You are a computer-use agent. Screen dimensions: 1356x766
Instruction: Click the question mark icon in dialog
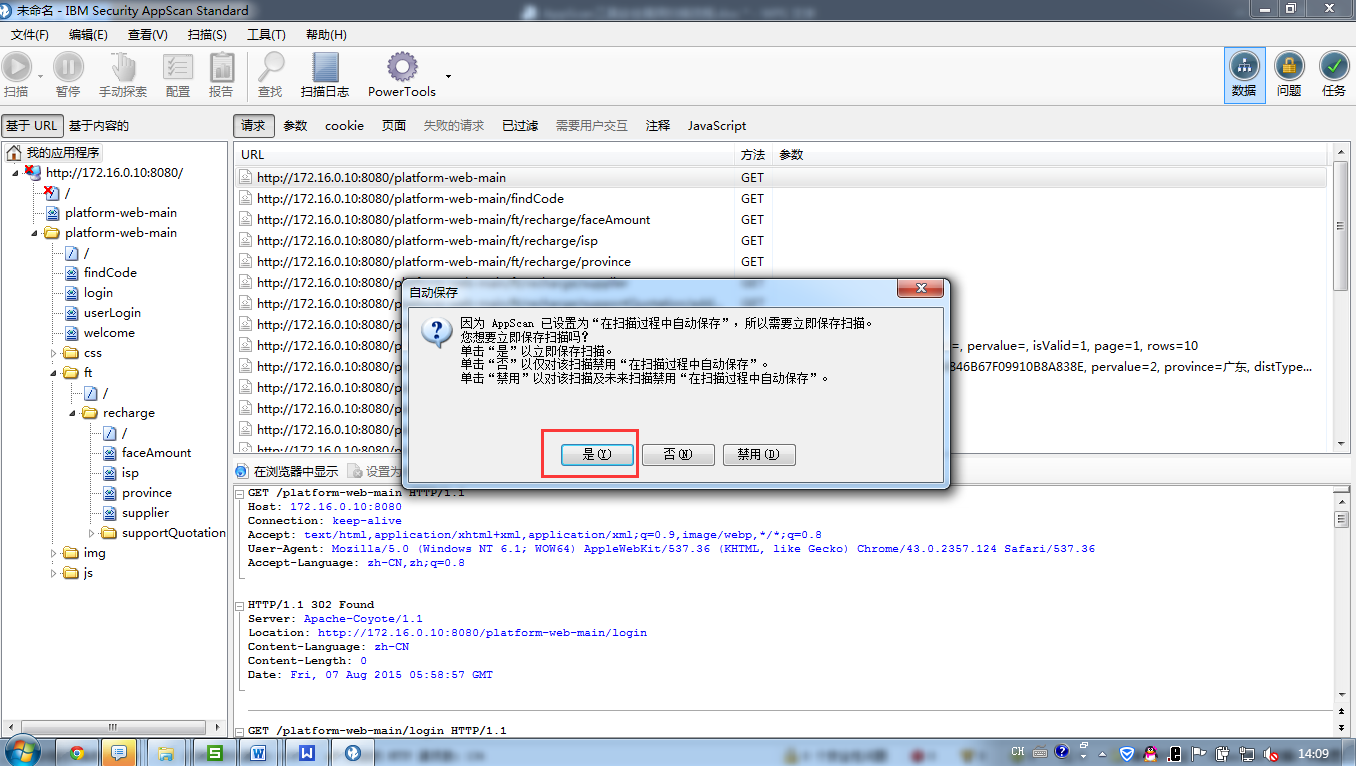(437, 333)
